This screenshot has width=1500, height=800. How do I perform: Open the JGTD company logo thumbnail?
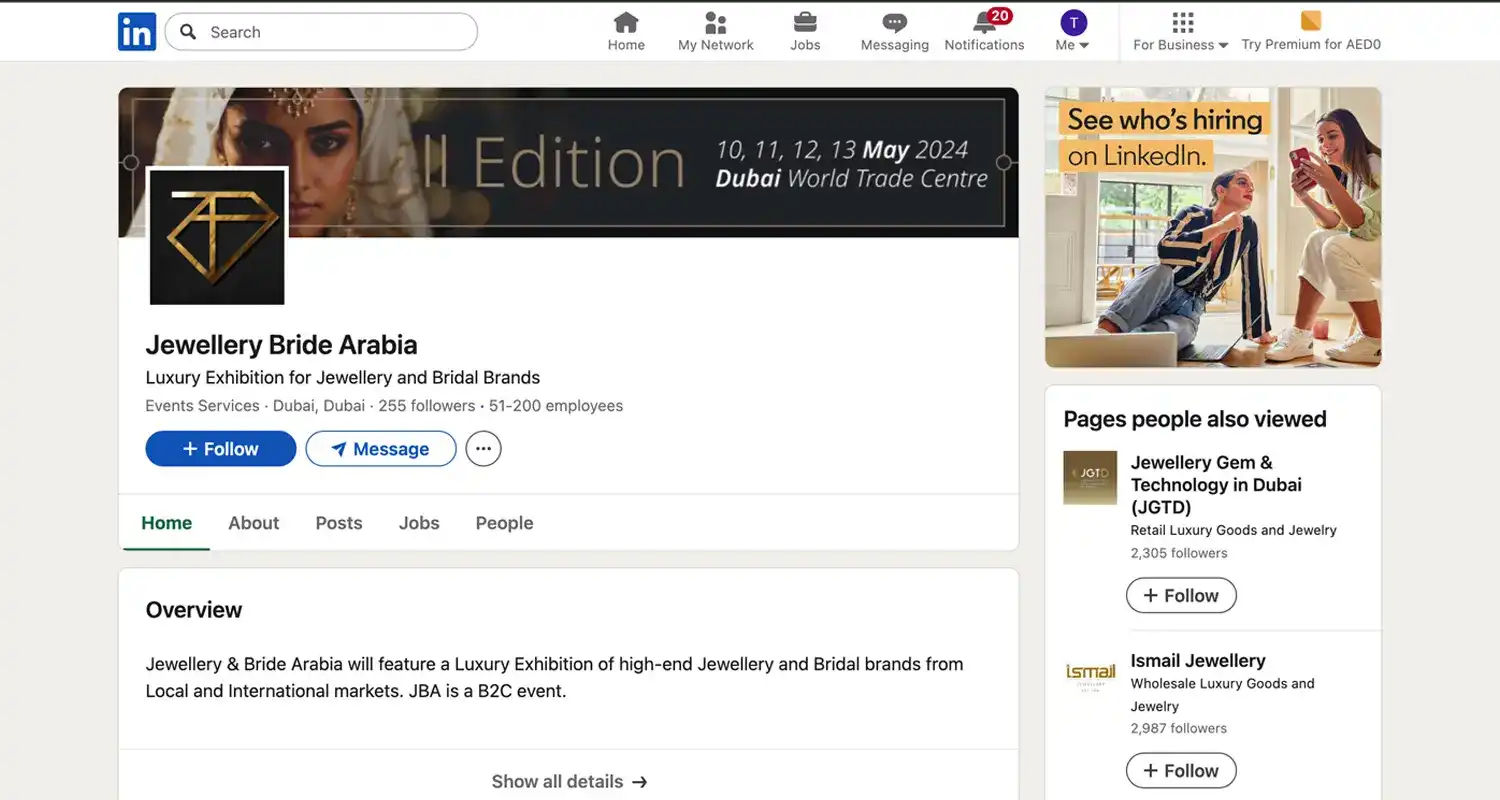[1090, 477]
